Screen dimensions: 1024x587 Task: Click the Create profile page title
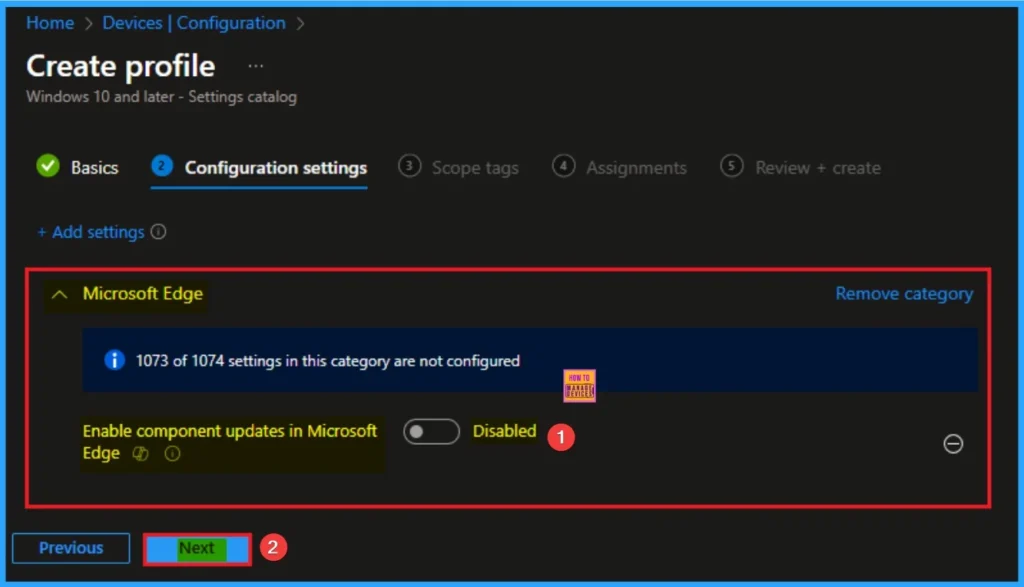point(121,66)
